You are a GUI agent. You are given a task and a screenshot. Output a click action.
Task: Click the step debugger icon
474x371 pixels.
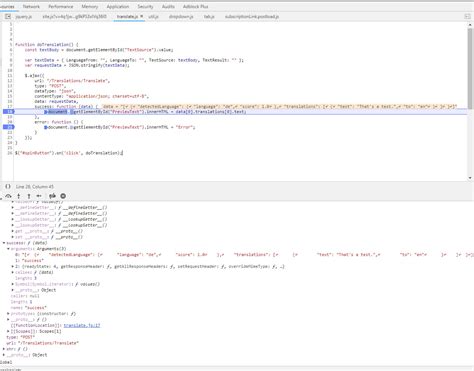coord(39,196)
